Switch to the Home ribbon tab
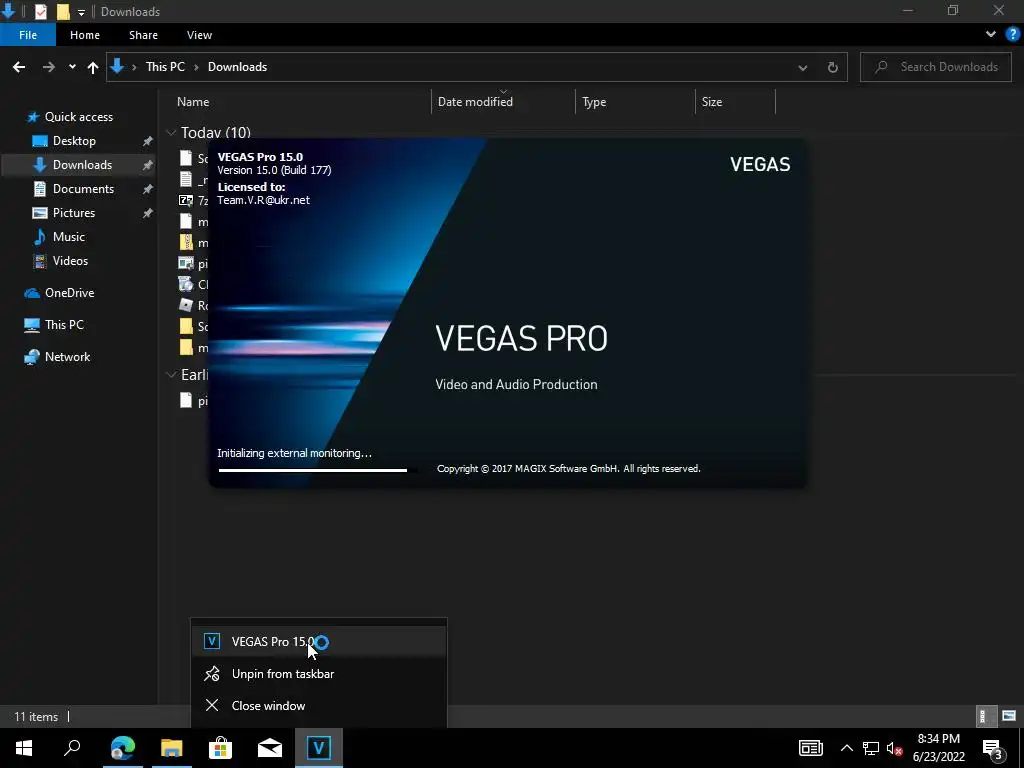This screenshot has height=768, width=1024. [x=85, y=35]
